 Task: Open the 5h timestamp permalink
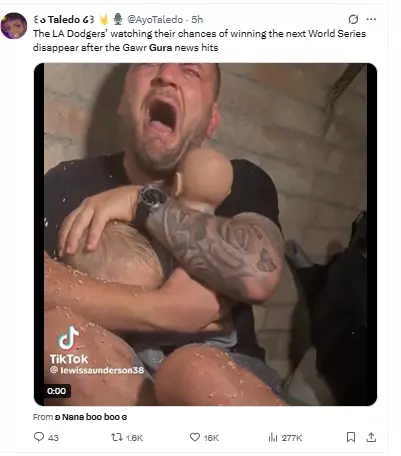click(197, 20)
